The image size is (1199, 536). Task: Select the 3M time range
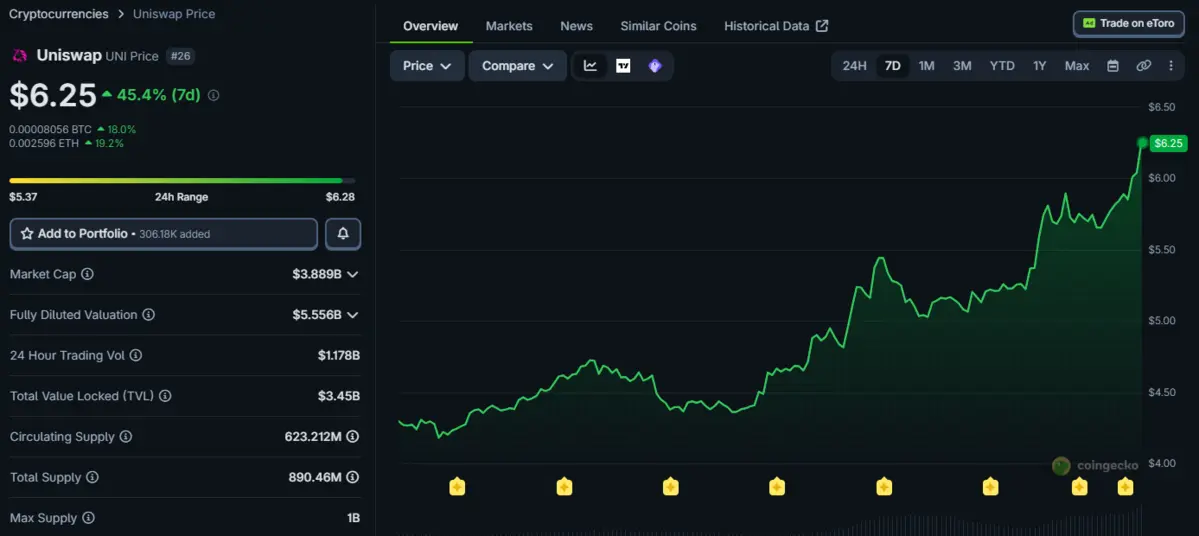click(x=962, y=66)
